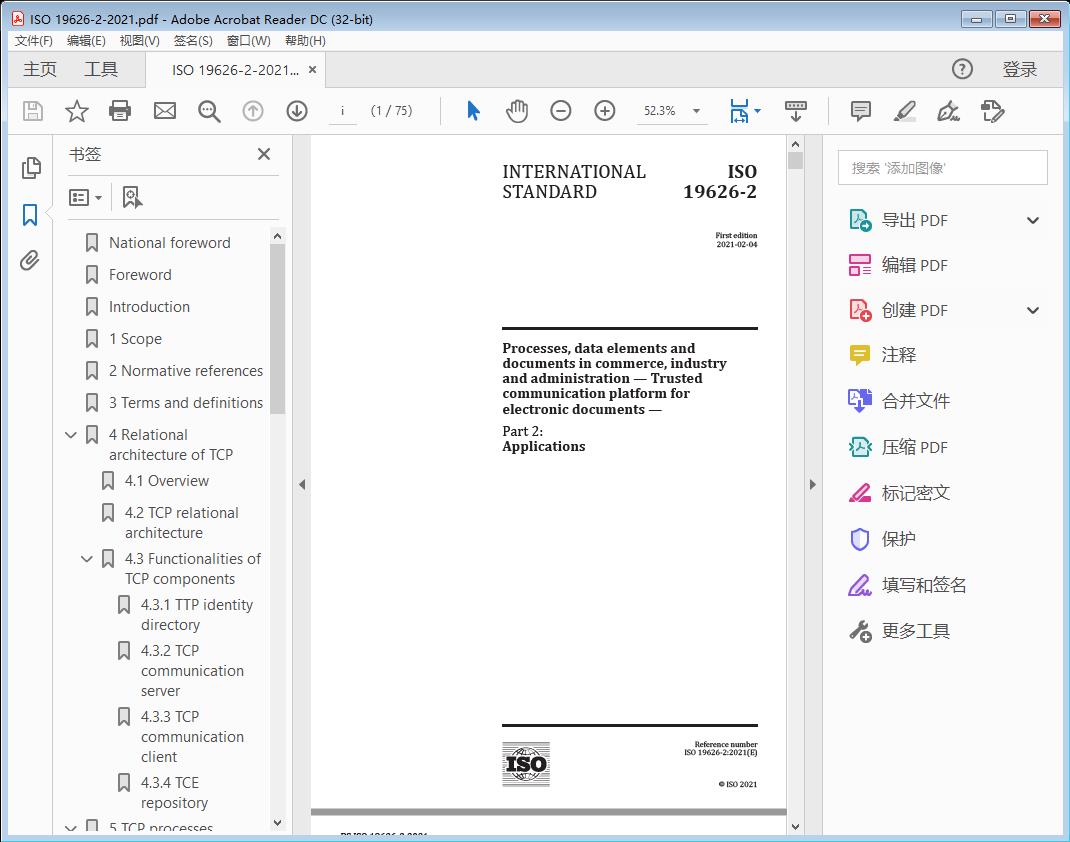This screenshot has width=1070, height=842.
Task: Collapse the 5 TCP processes bookmark
Action: [x=71, y=828]
